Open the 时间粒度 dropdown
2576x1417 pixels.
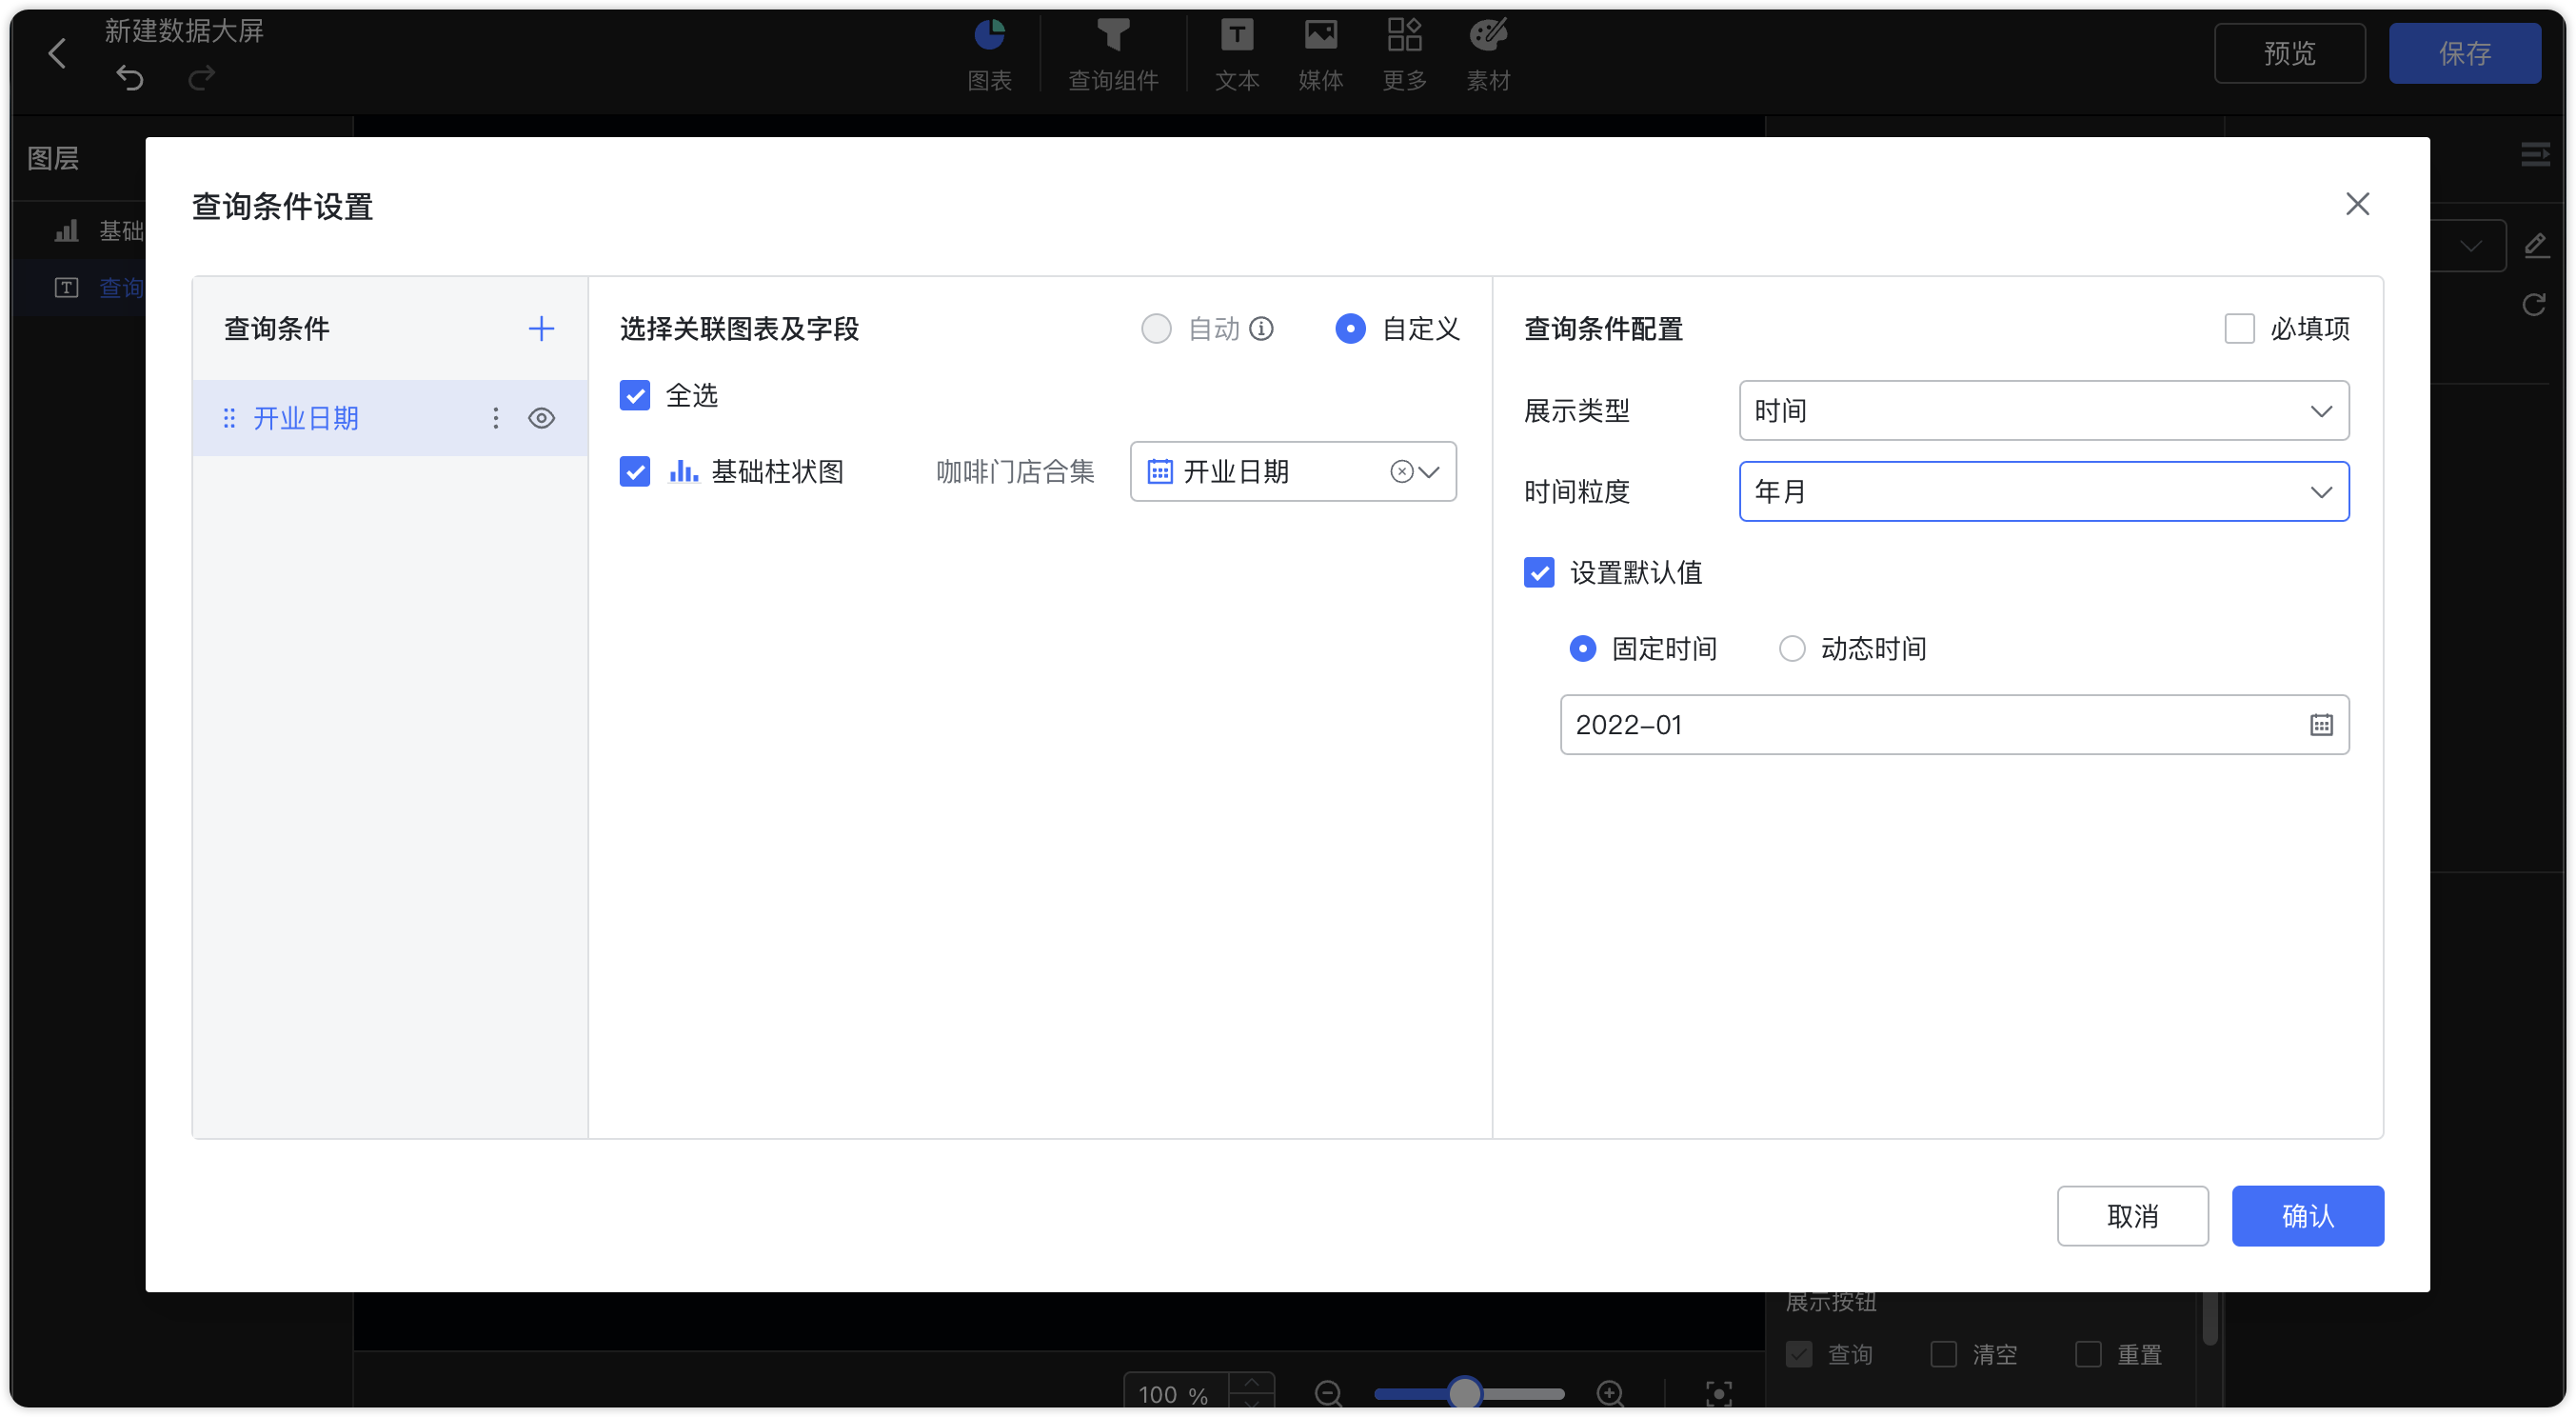click(x=2043, y=491)
